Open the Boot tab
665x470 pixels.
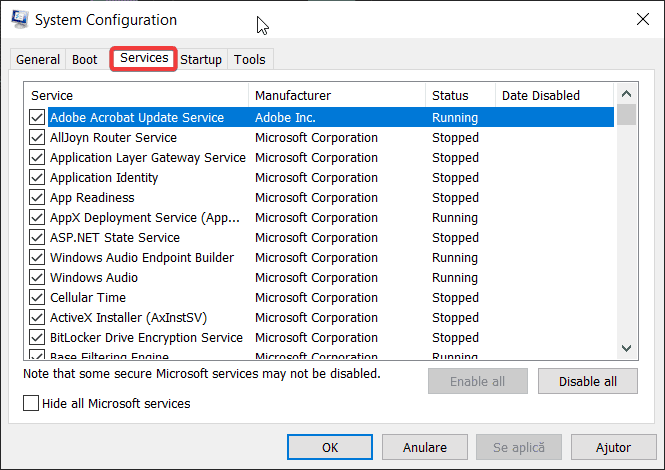pos(85,60)
